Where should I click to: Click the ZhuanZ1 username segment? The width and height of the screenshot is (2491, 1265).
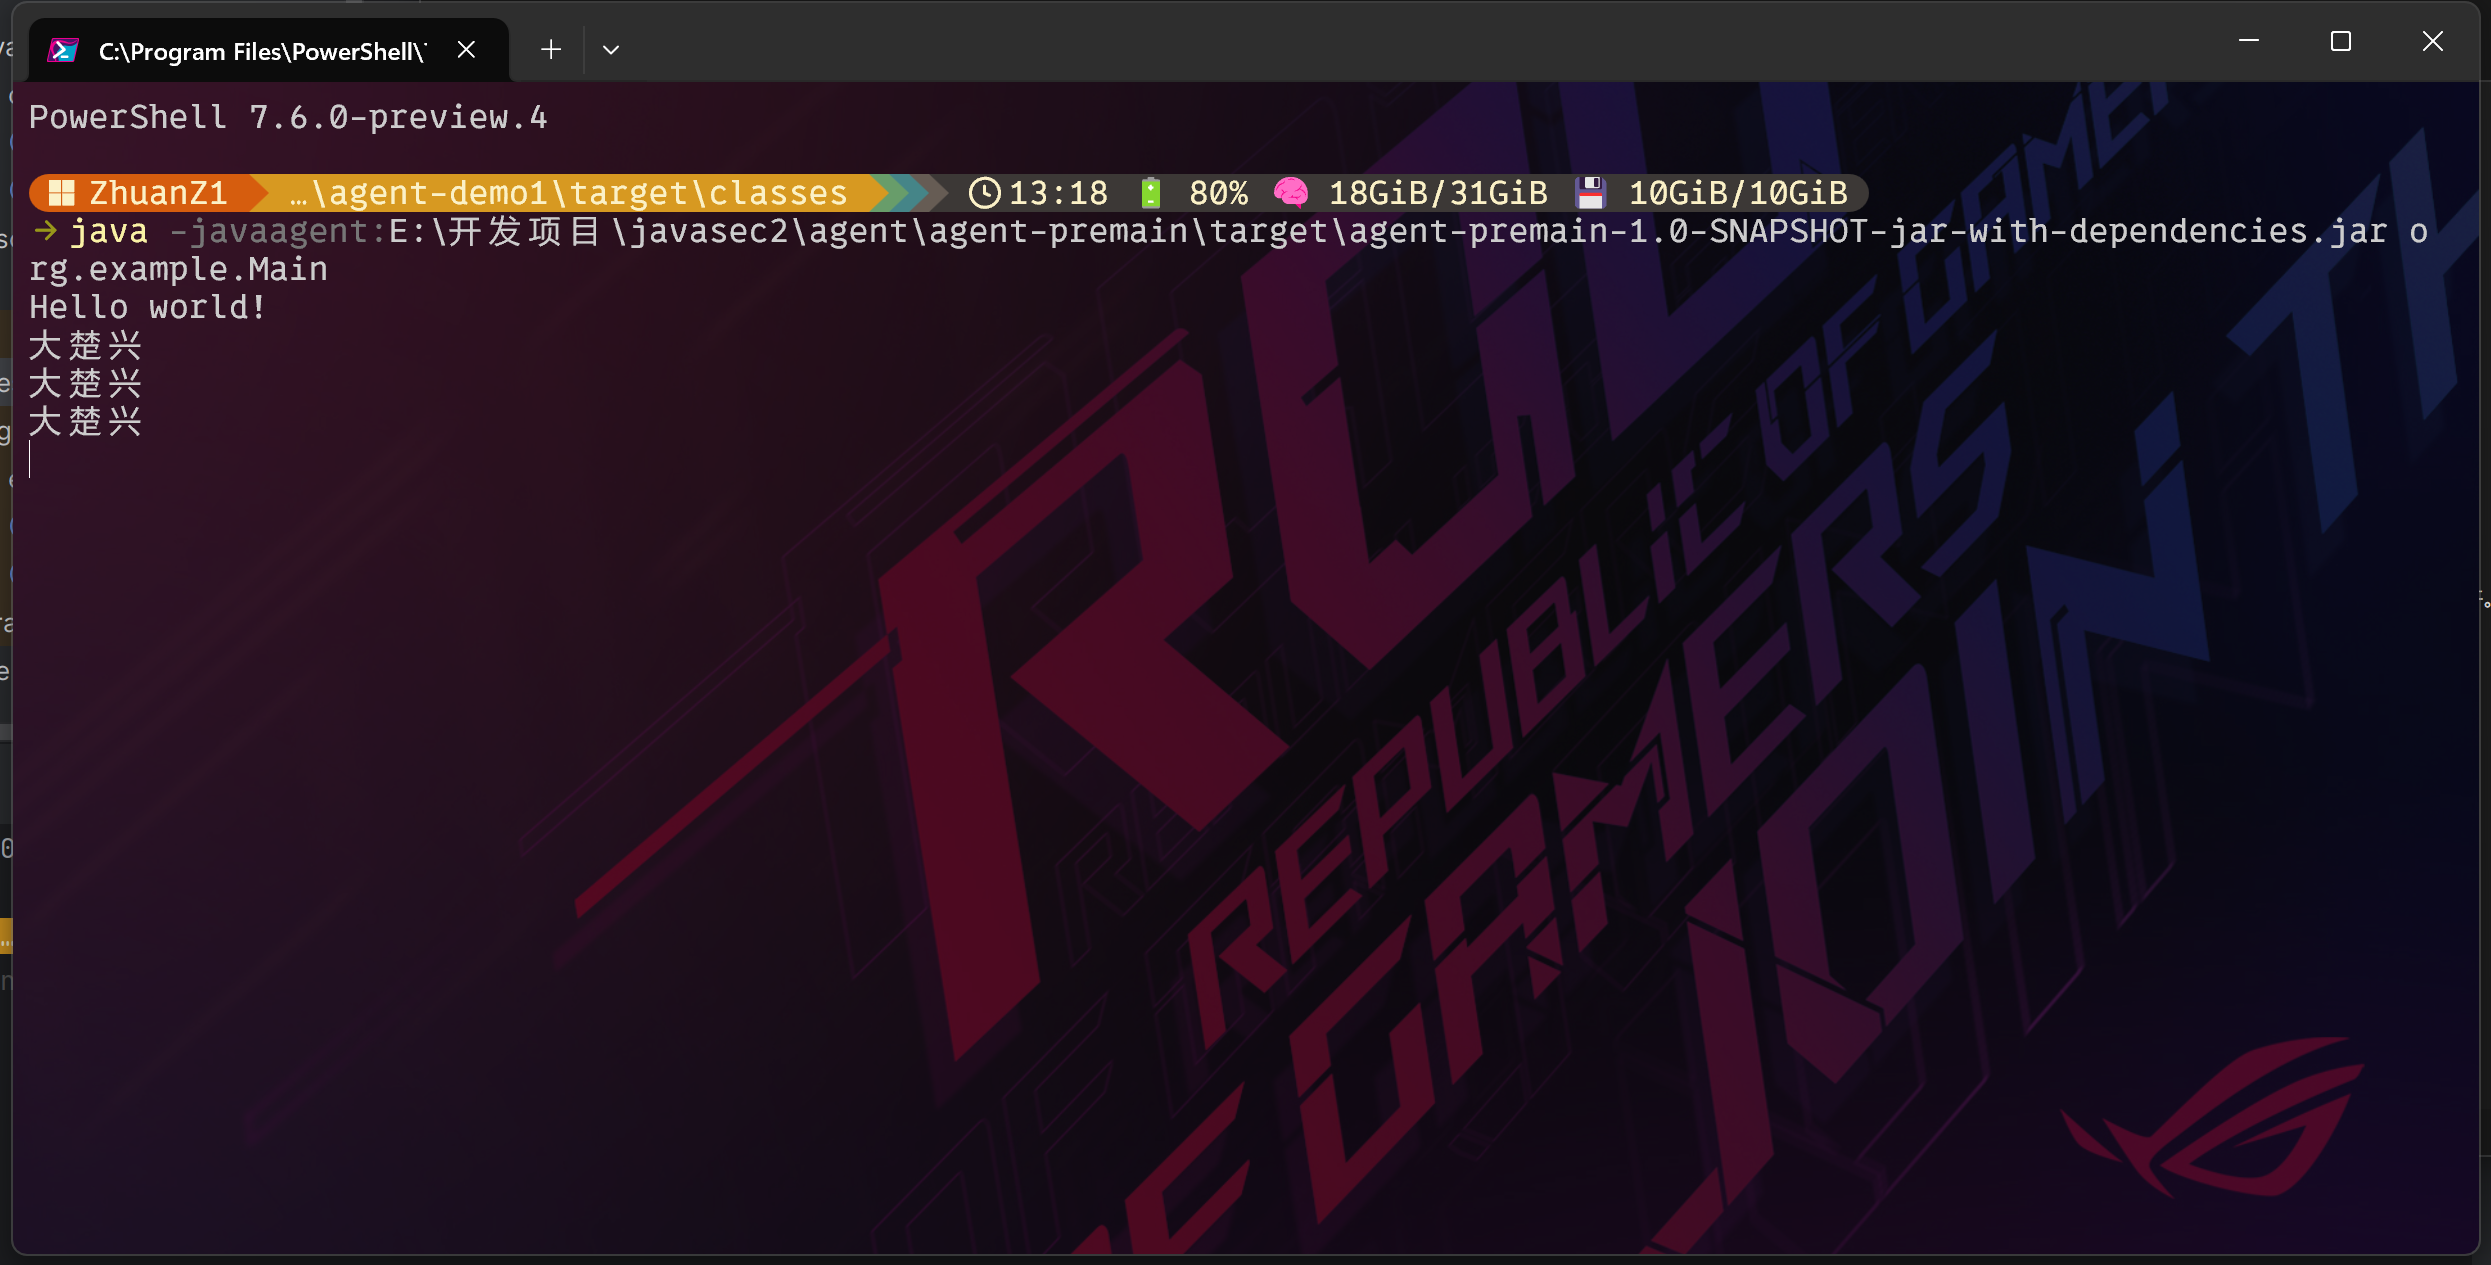[x=158, y=192]
